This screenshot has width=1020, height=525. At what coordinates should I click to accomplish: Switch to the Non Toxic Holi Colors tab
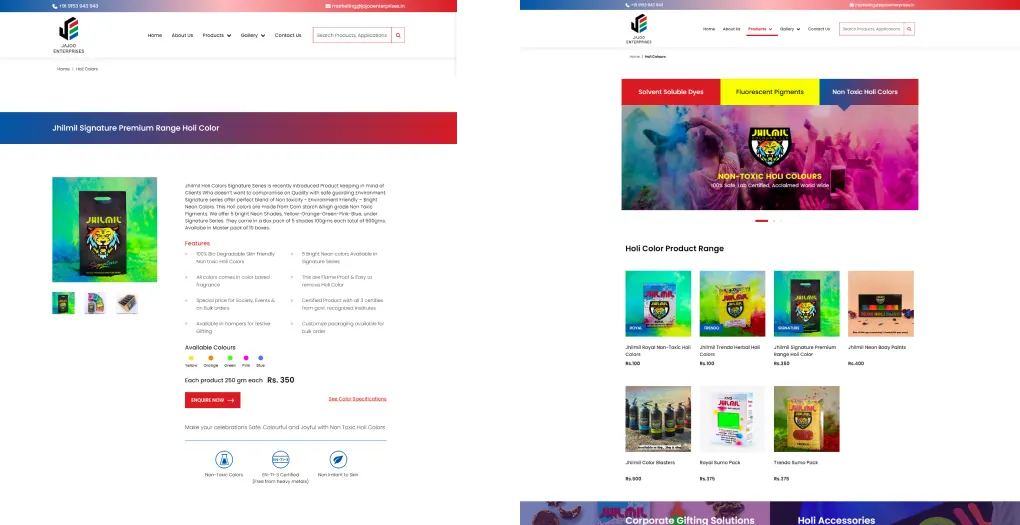[x=869, y=92]
